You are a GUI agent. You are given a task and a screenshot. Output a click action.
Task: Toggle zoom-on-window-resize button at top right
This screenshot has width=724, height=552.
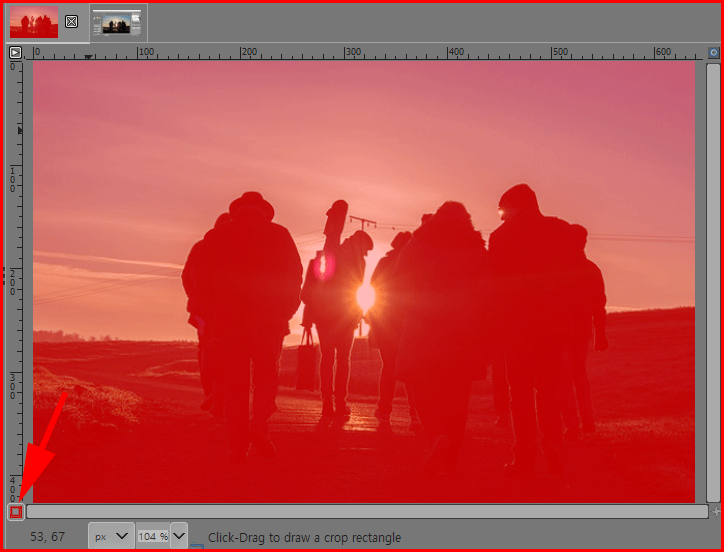coord(714,52)
